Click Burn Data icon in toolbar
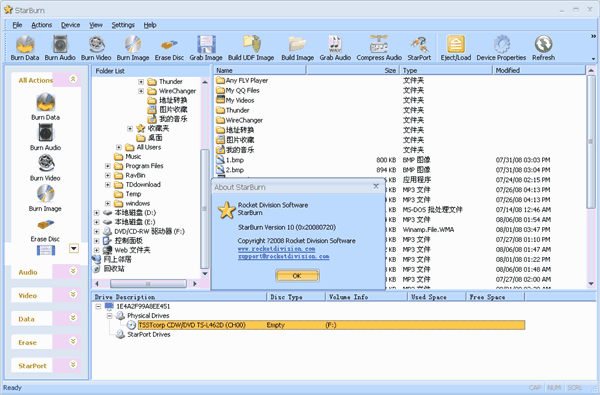This screenshot has width=600, height=395. (x=25, y=48)
